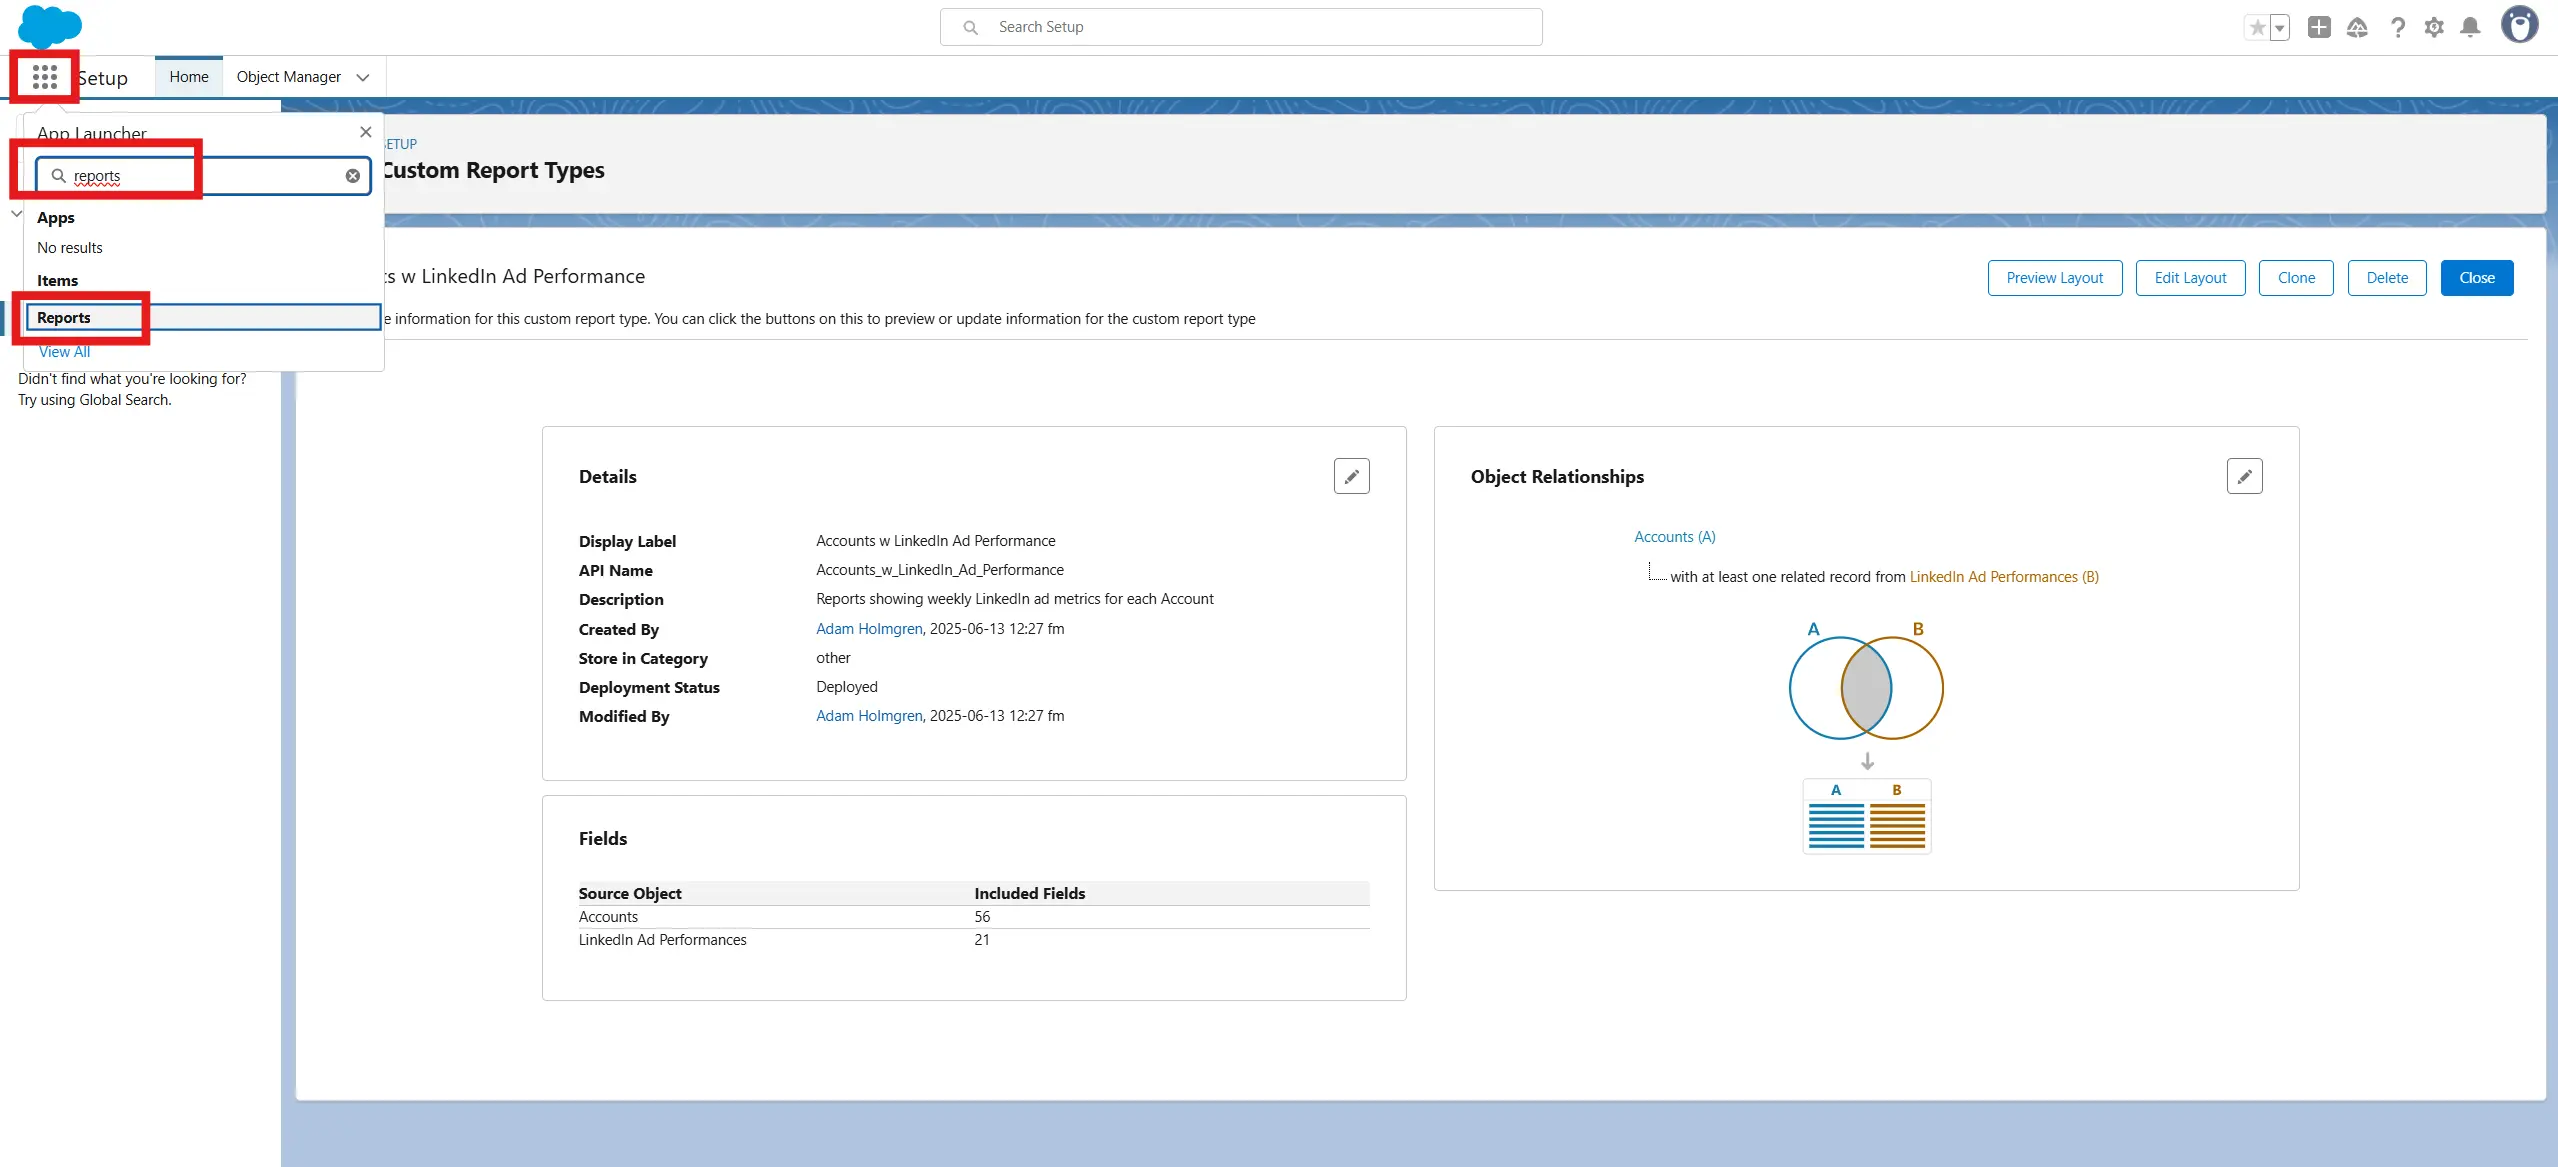Open LinkedIn Ad Performances (B) link
This screenshot has height=1167, width=2558.
(x=2004, y=577)
